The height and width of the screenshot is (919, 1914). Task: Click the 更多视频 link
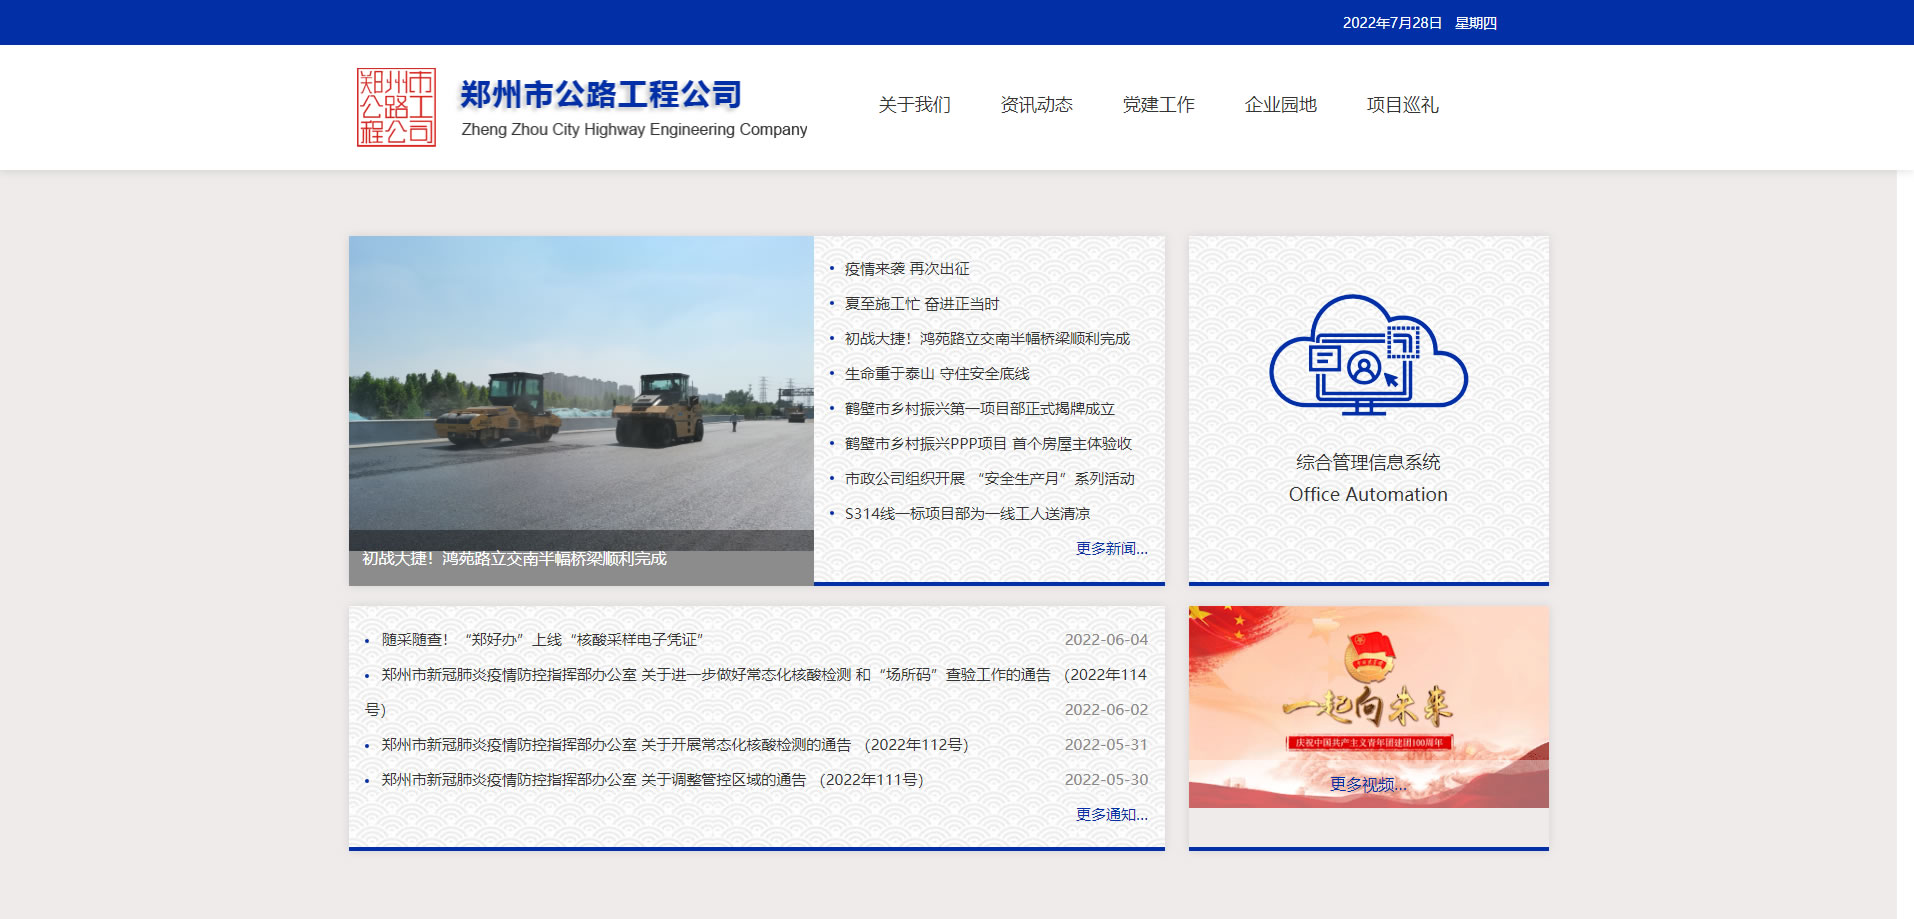pyautogui.click(x=1368, y=786)
